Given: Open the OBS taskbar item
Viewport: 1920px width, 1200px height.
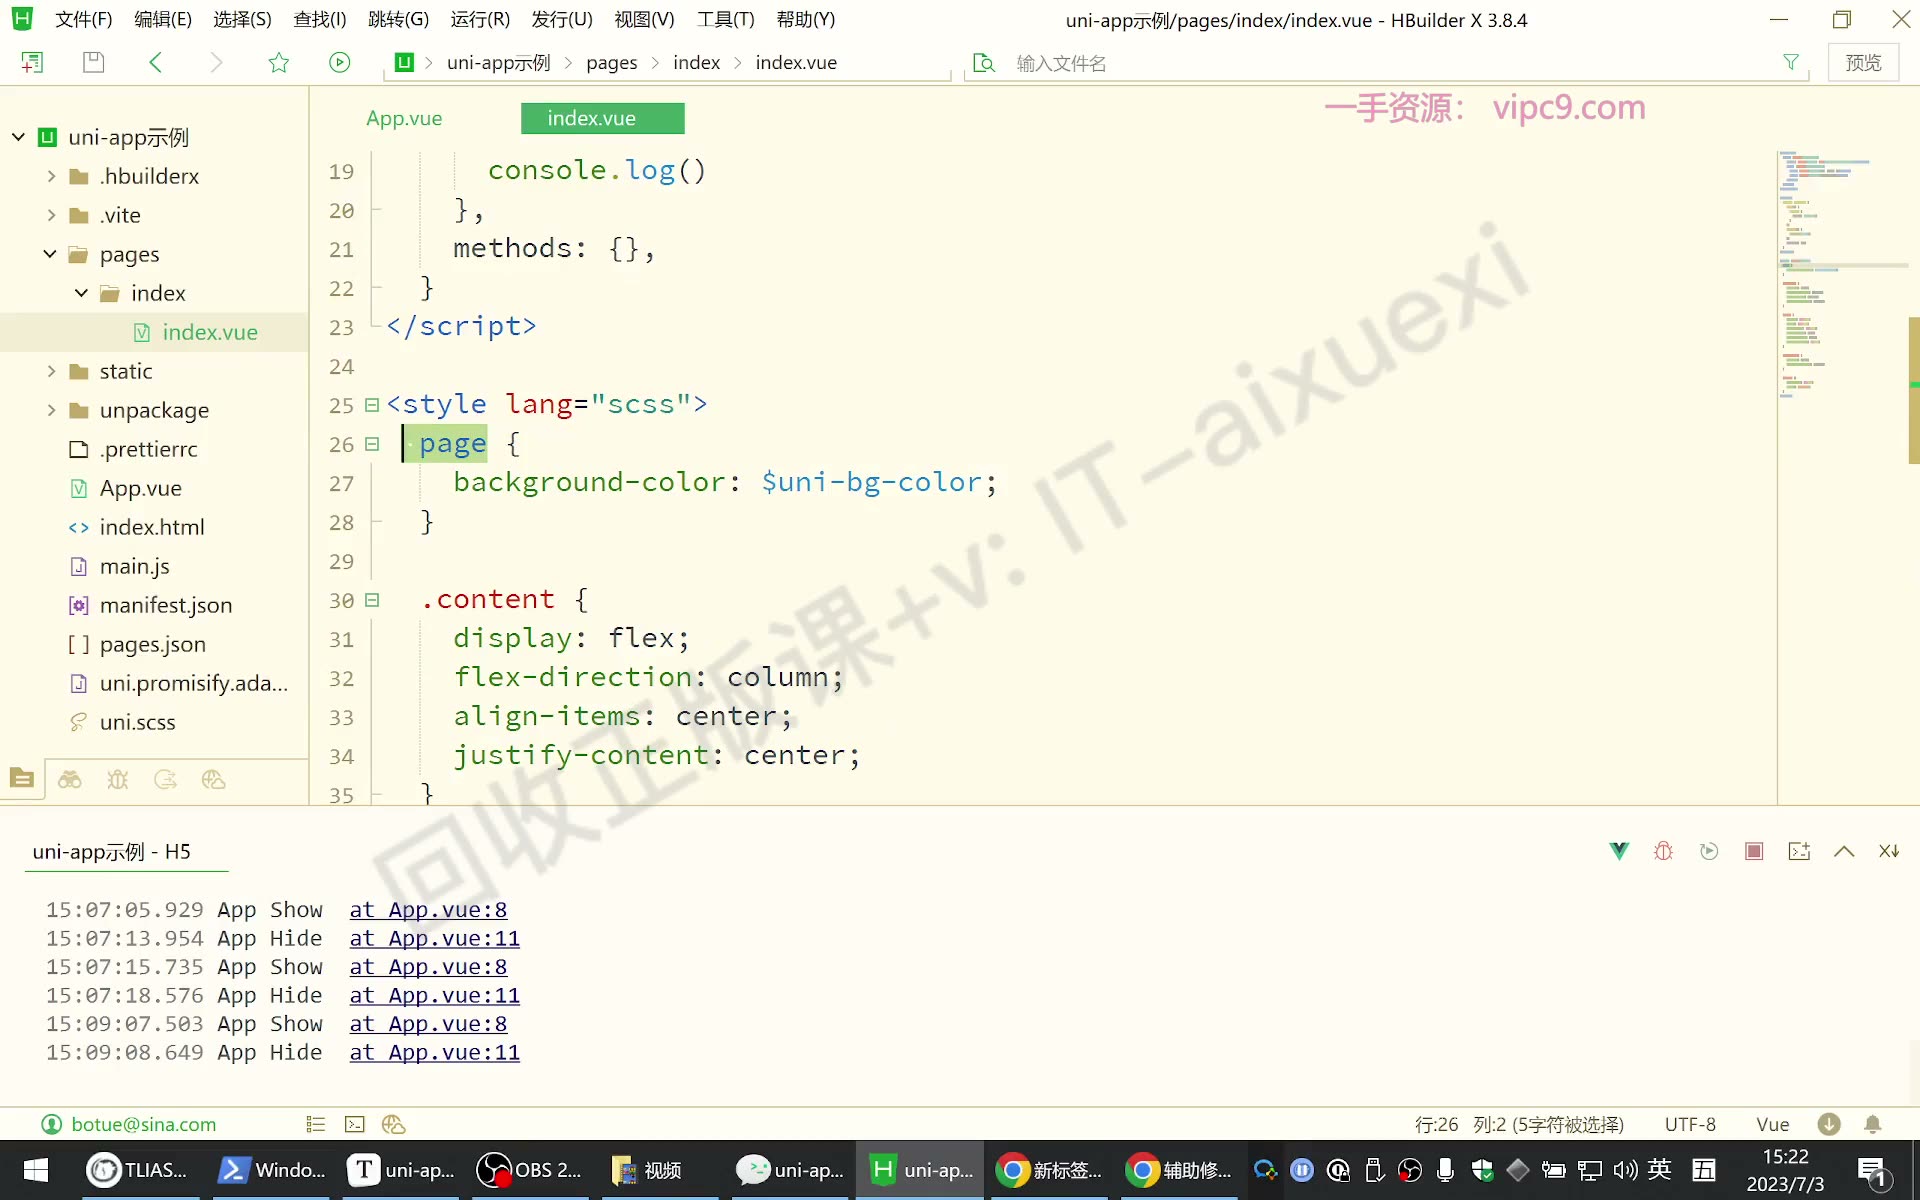Looking at the screenshot, I should point(530,1170).
